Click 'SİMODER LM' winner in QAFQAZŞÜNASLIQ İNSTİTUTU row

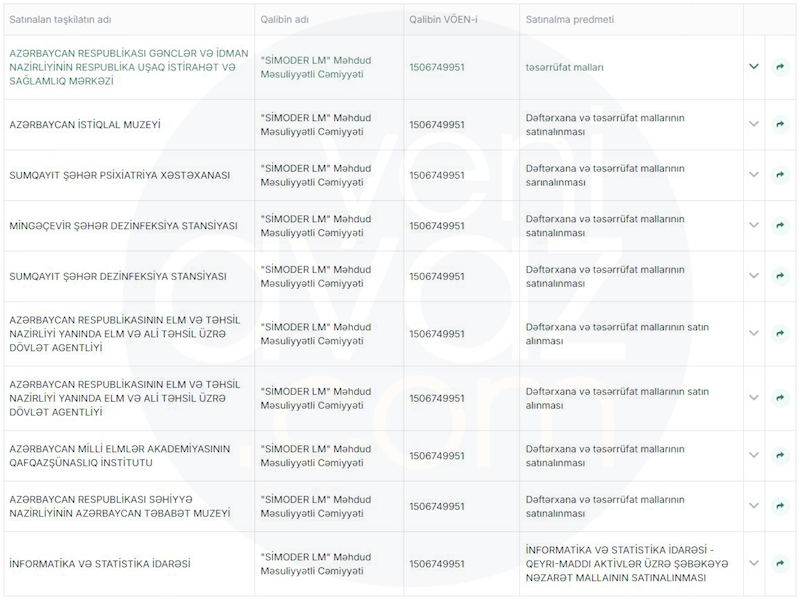pos(316,456)
